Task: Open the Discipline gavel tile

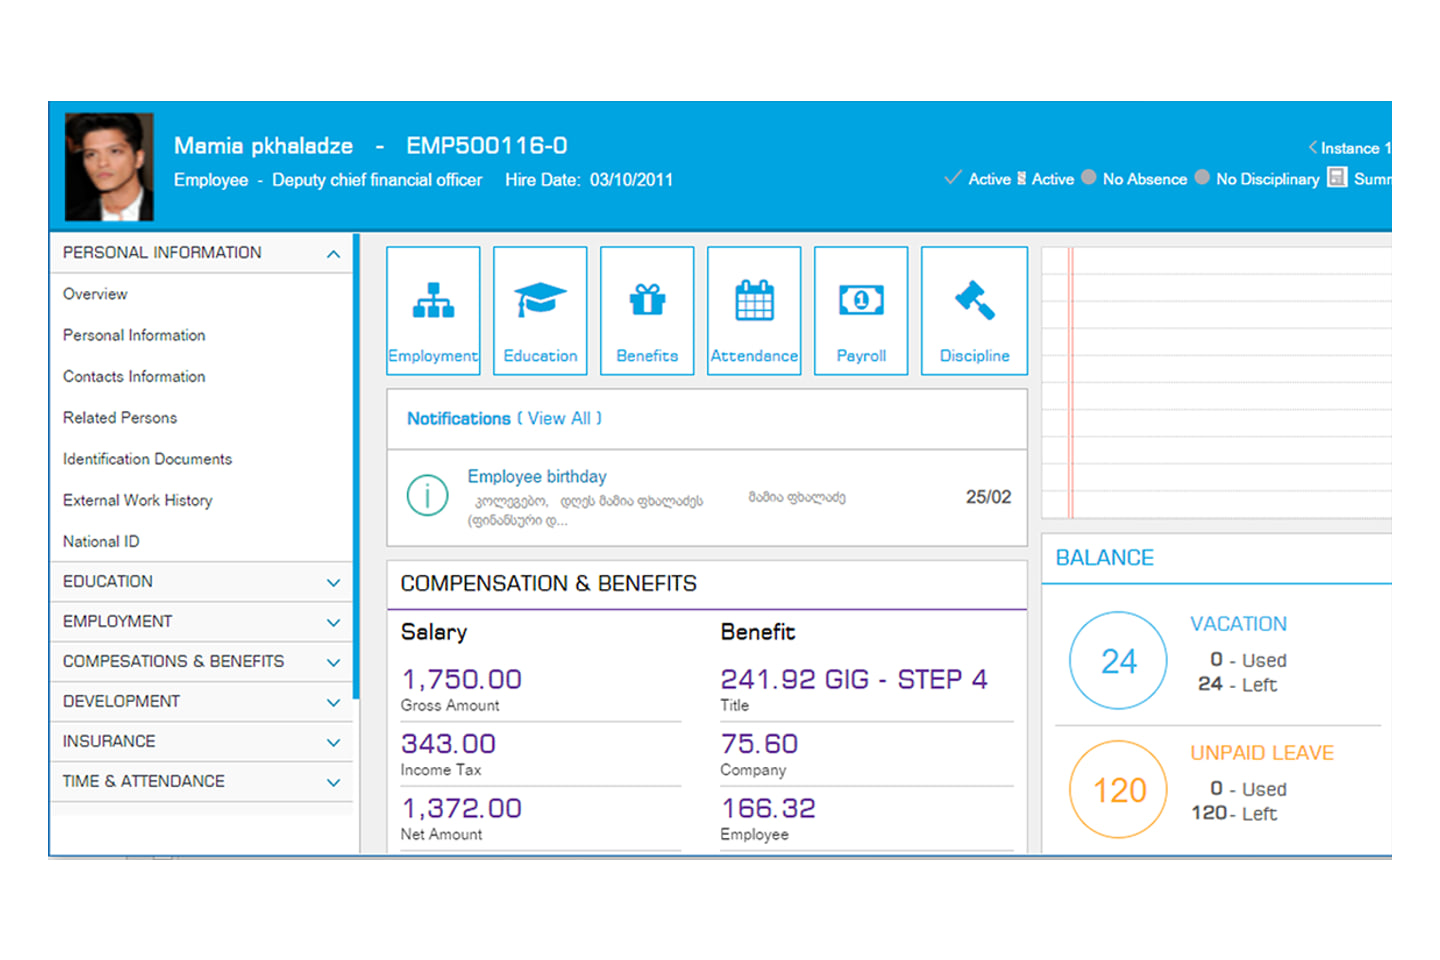Action: pyautogui.click(x=974, y=311)
